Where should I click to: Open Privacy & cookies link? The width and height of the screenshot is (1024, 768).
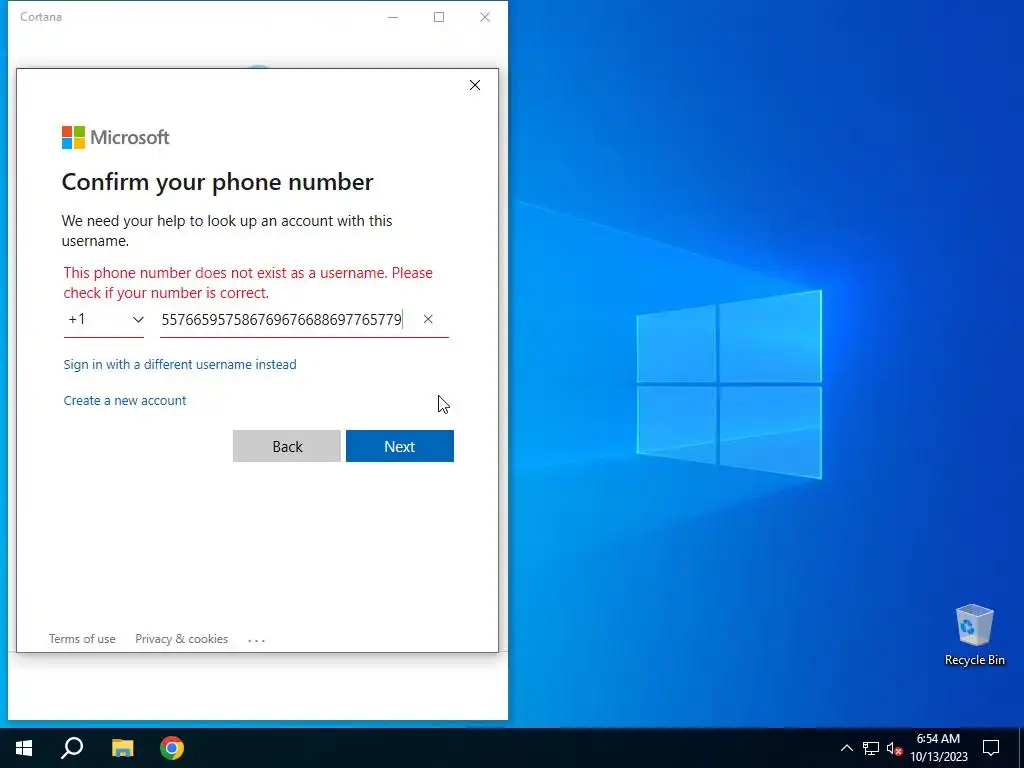182,639
